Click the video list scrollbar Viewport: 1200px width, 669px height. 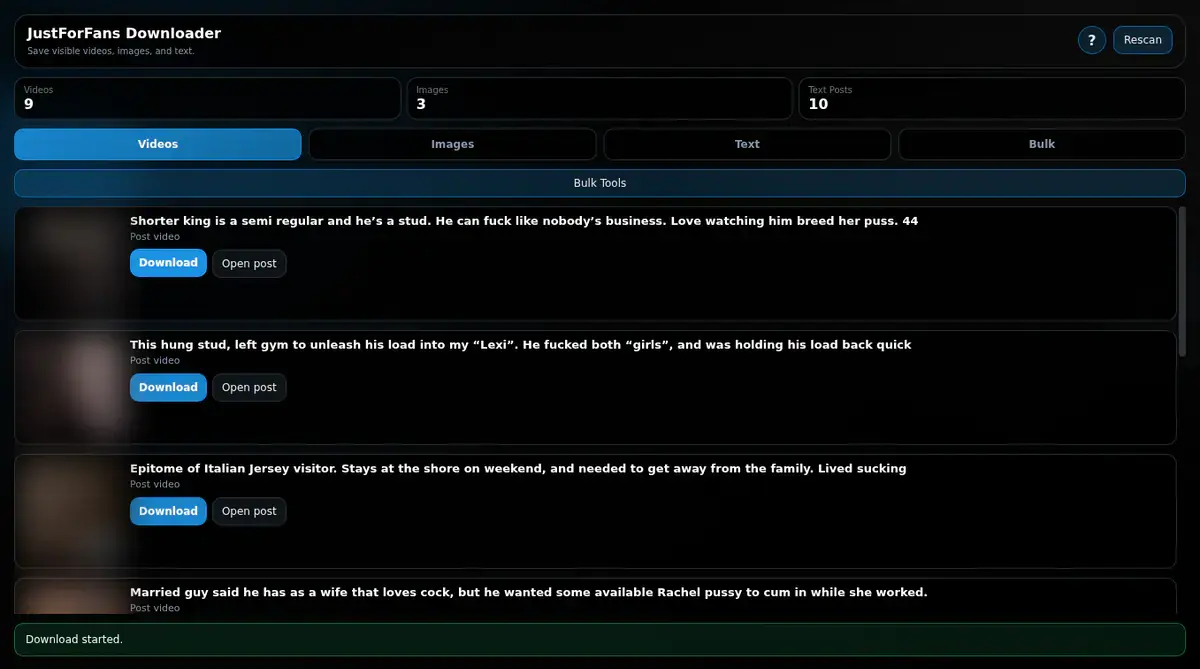point(1182,280)
